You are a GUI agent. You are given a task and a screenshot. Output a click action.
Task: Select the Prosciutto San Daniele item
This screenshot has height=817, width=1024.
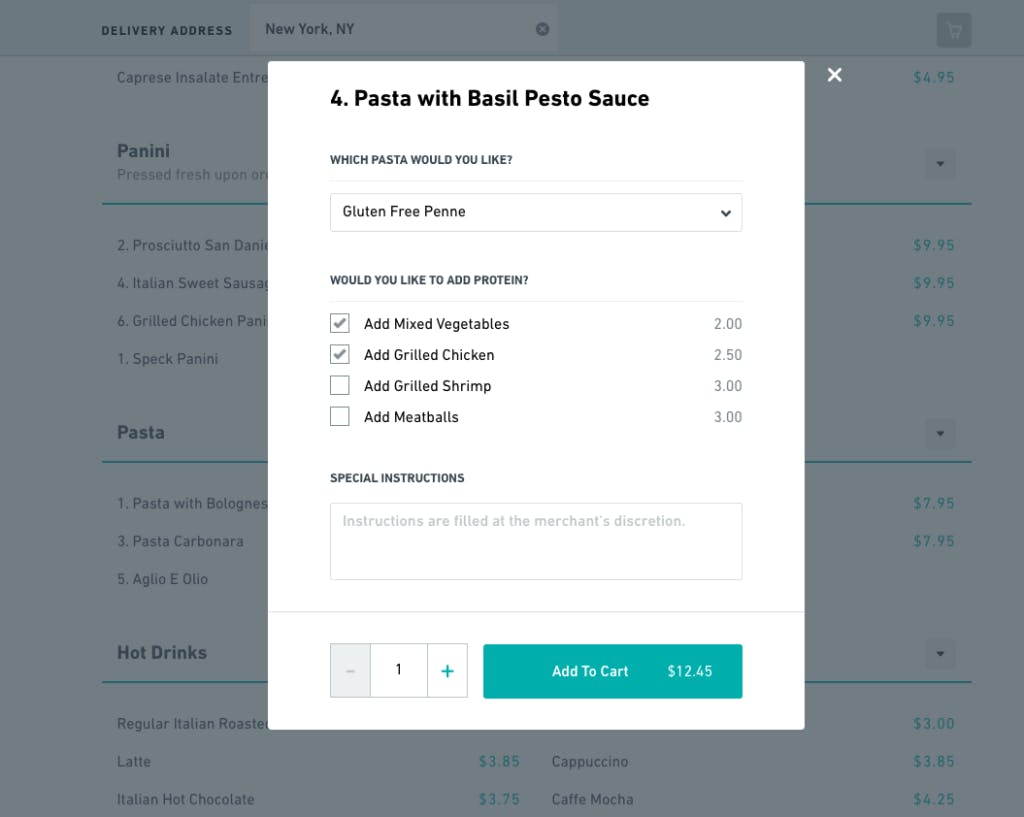196,245
